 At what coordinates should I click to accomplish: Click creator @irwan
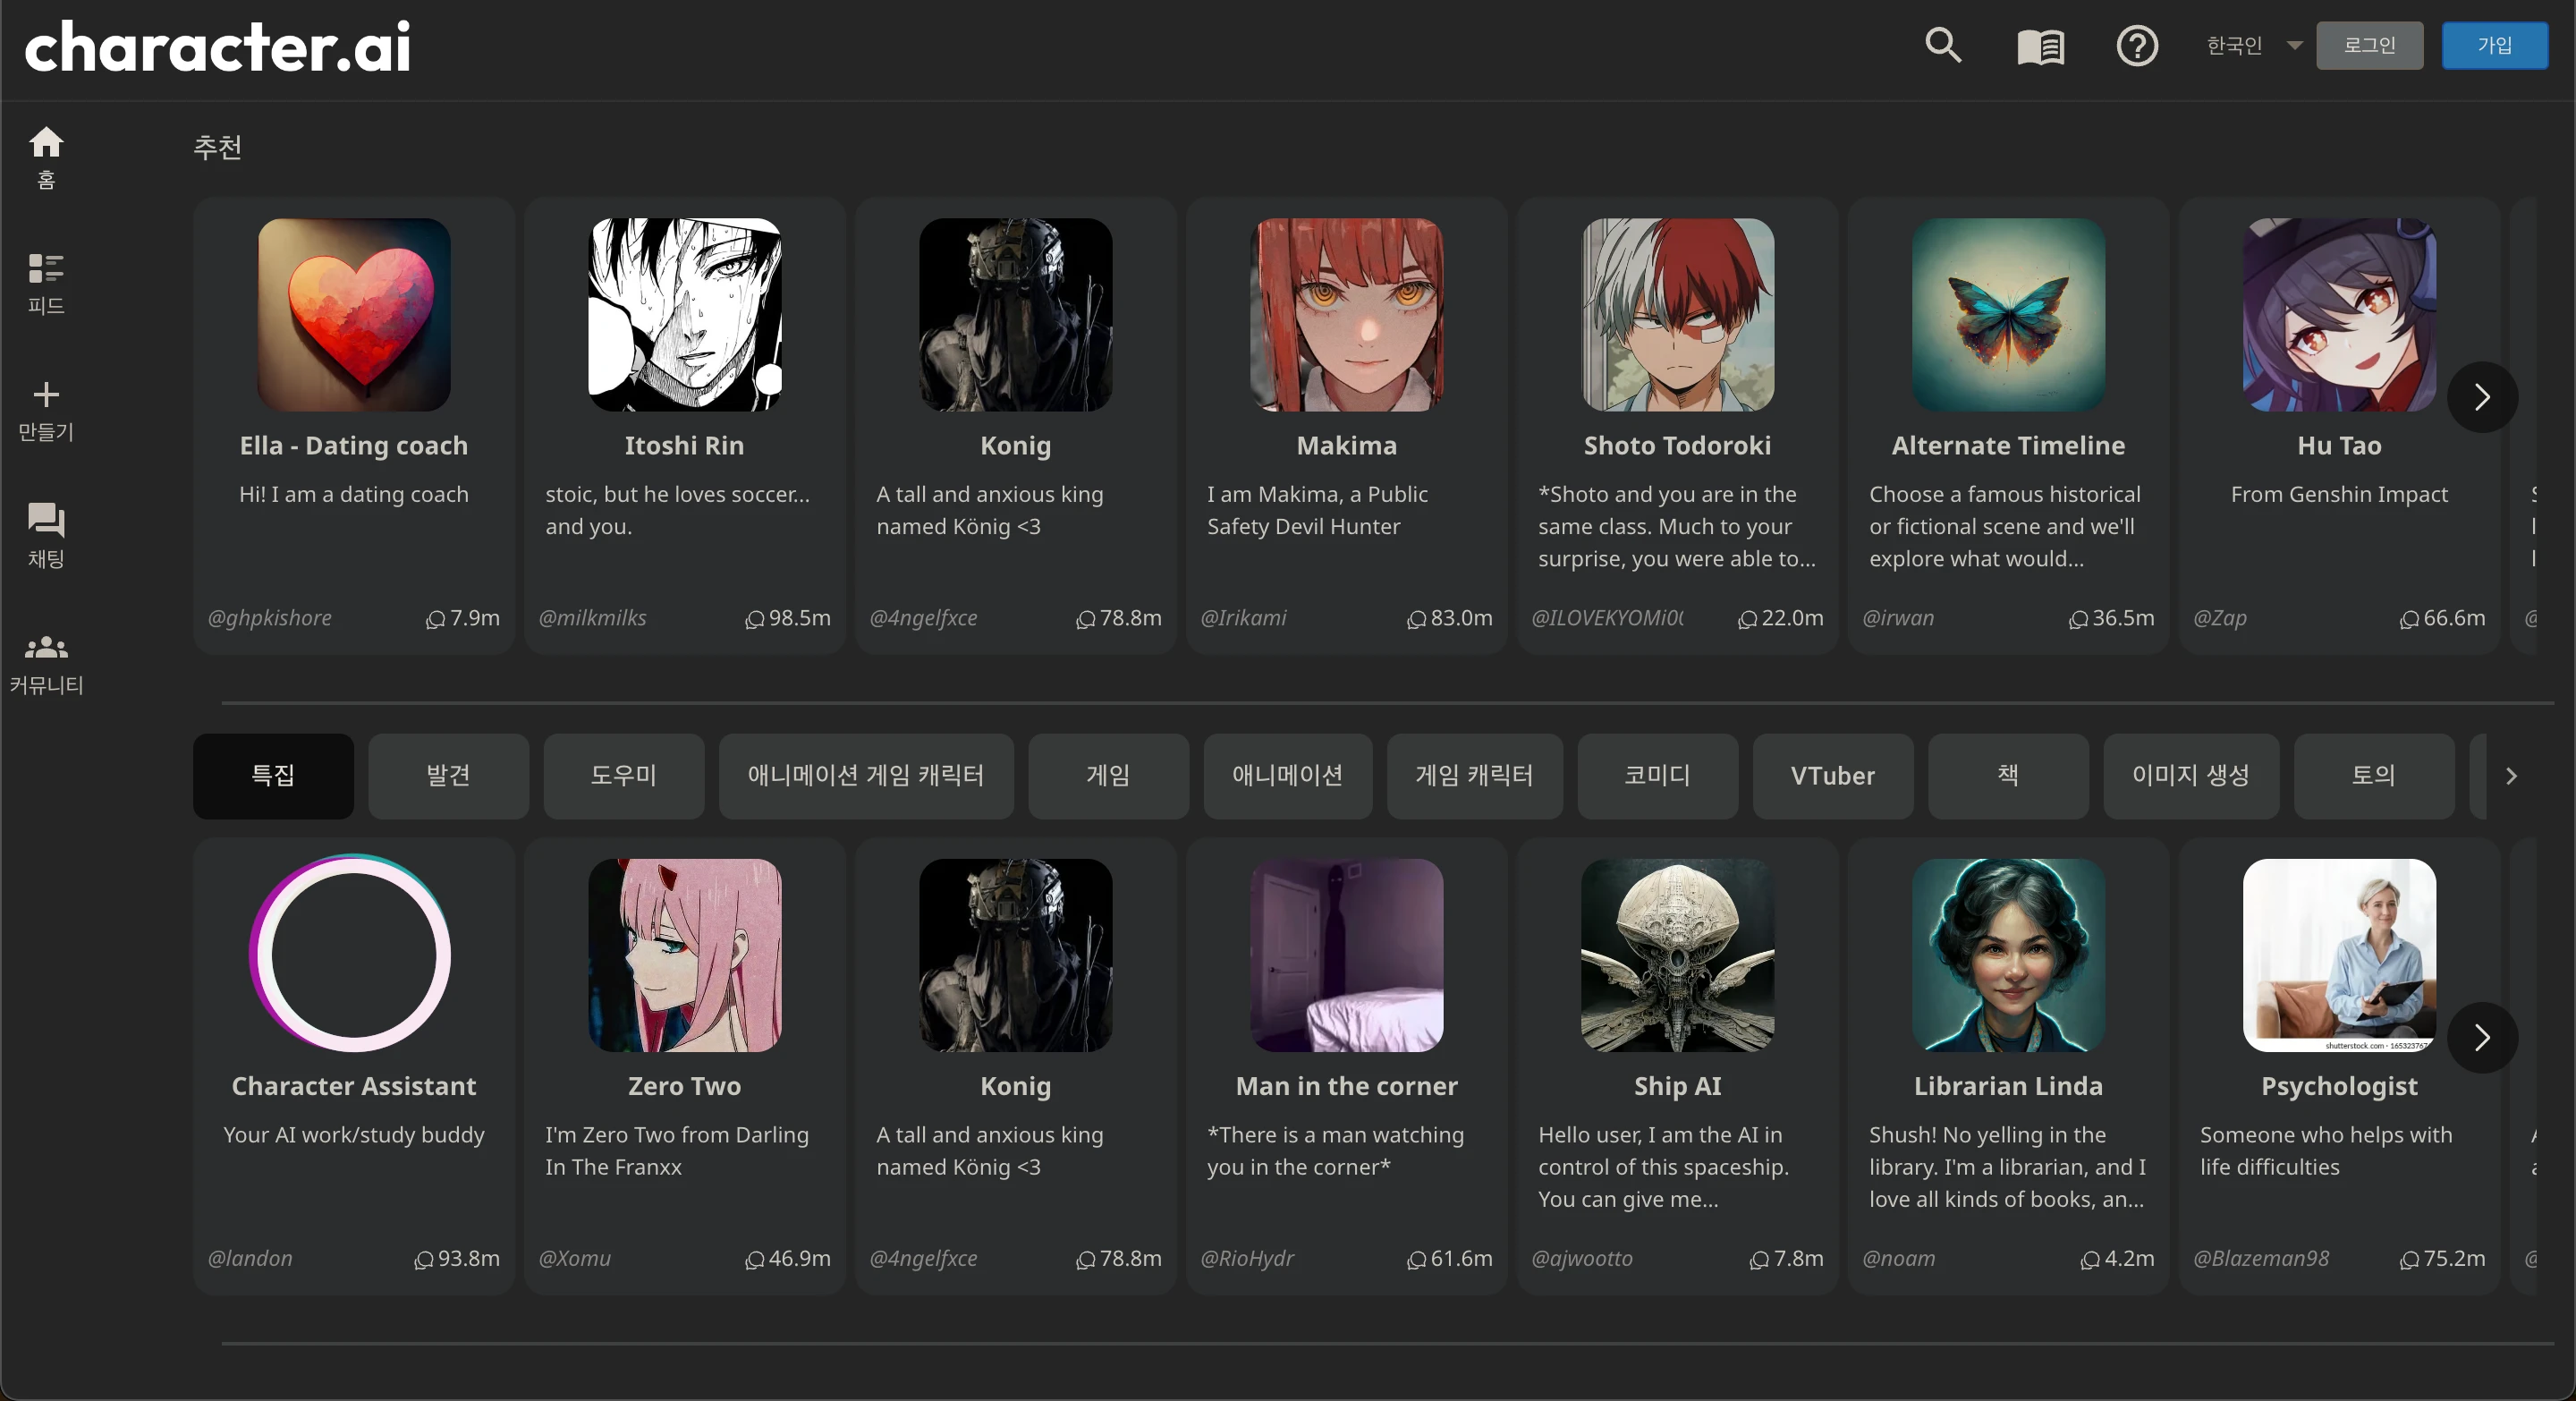1898,619
